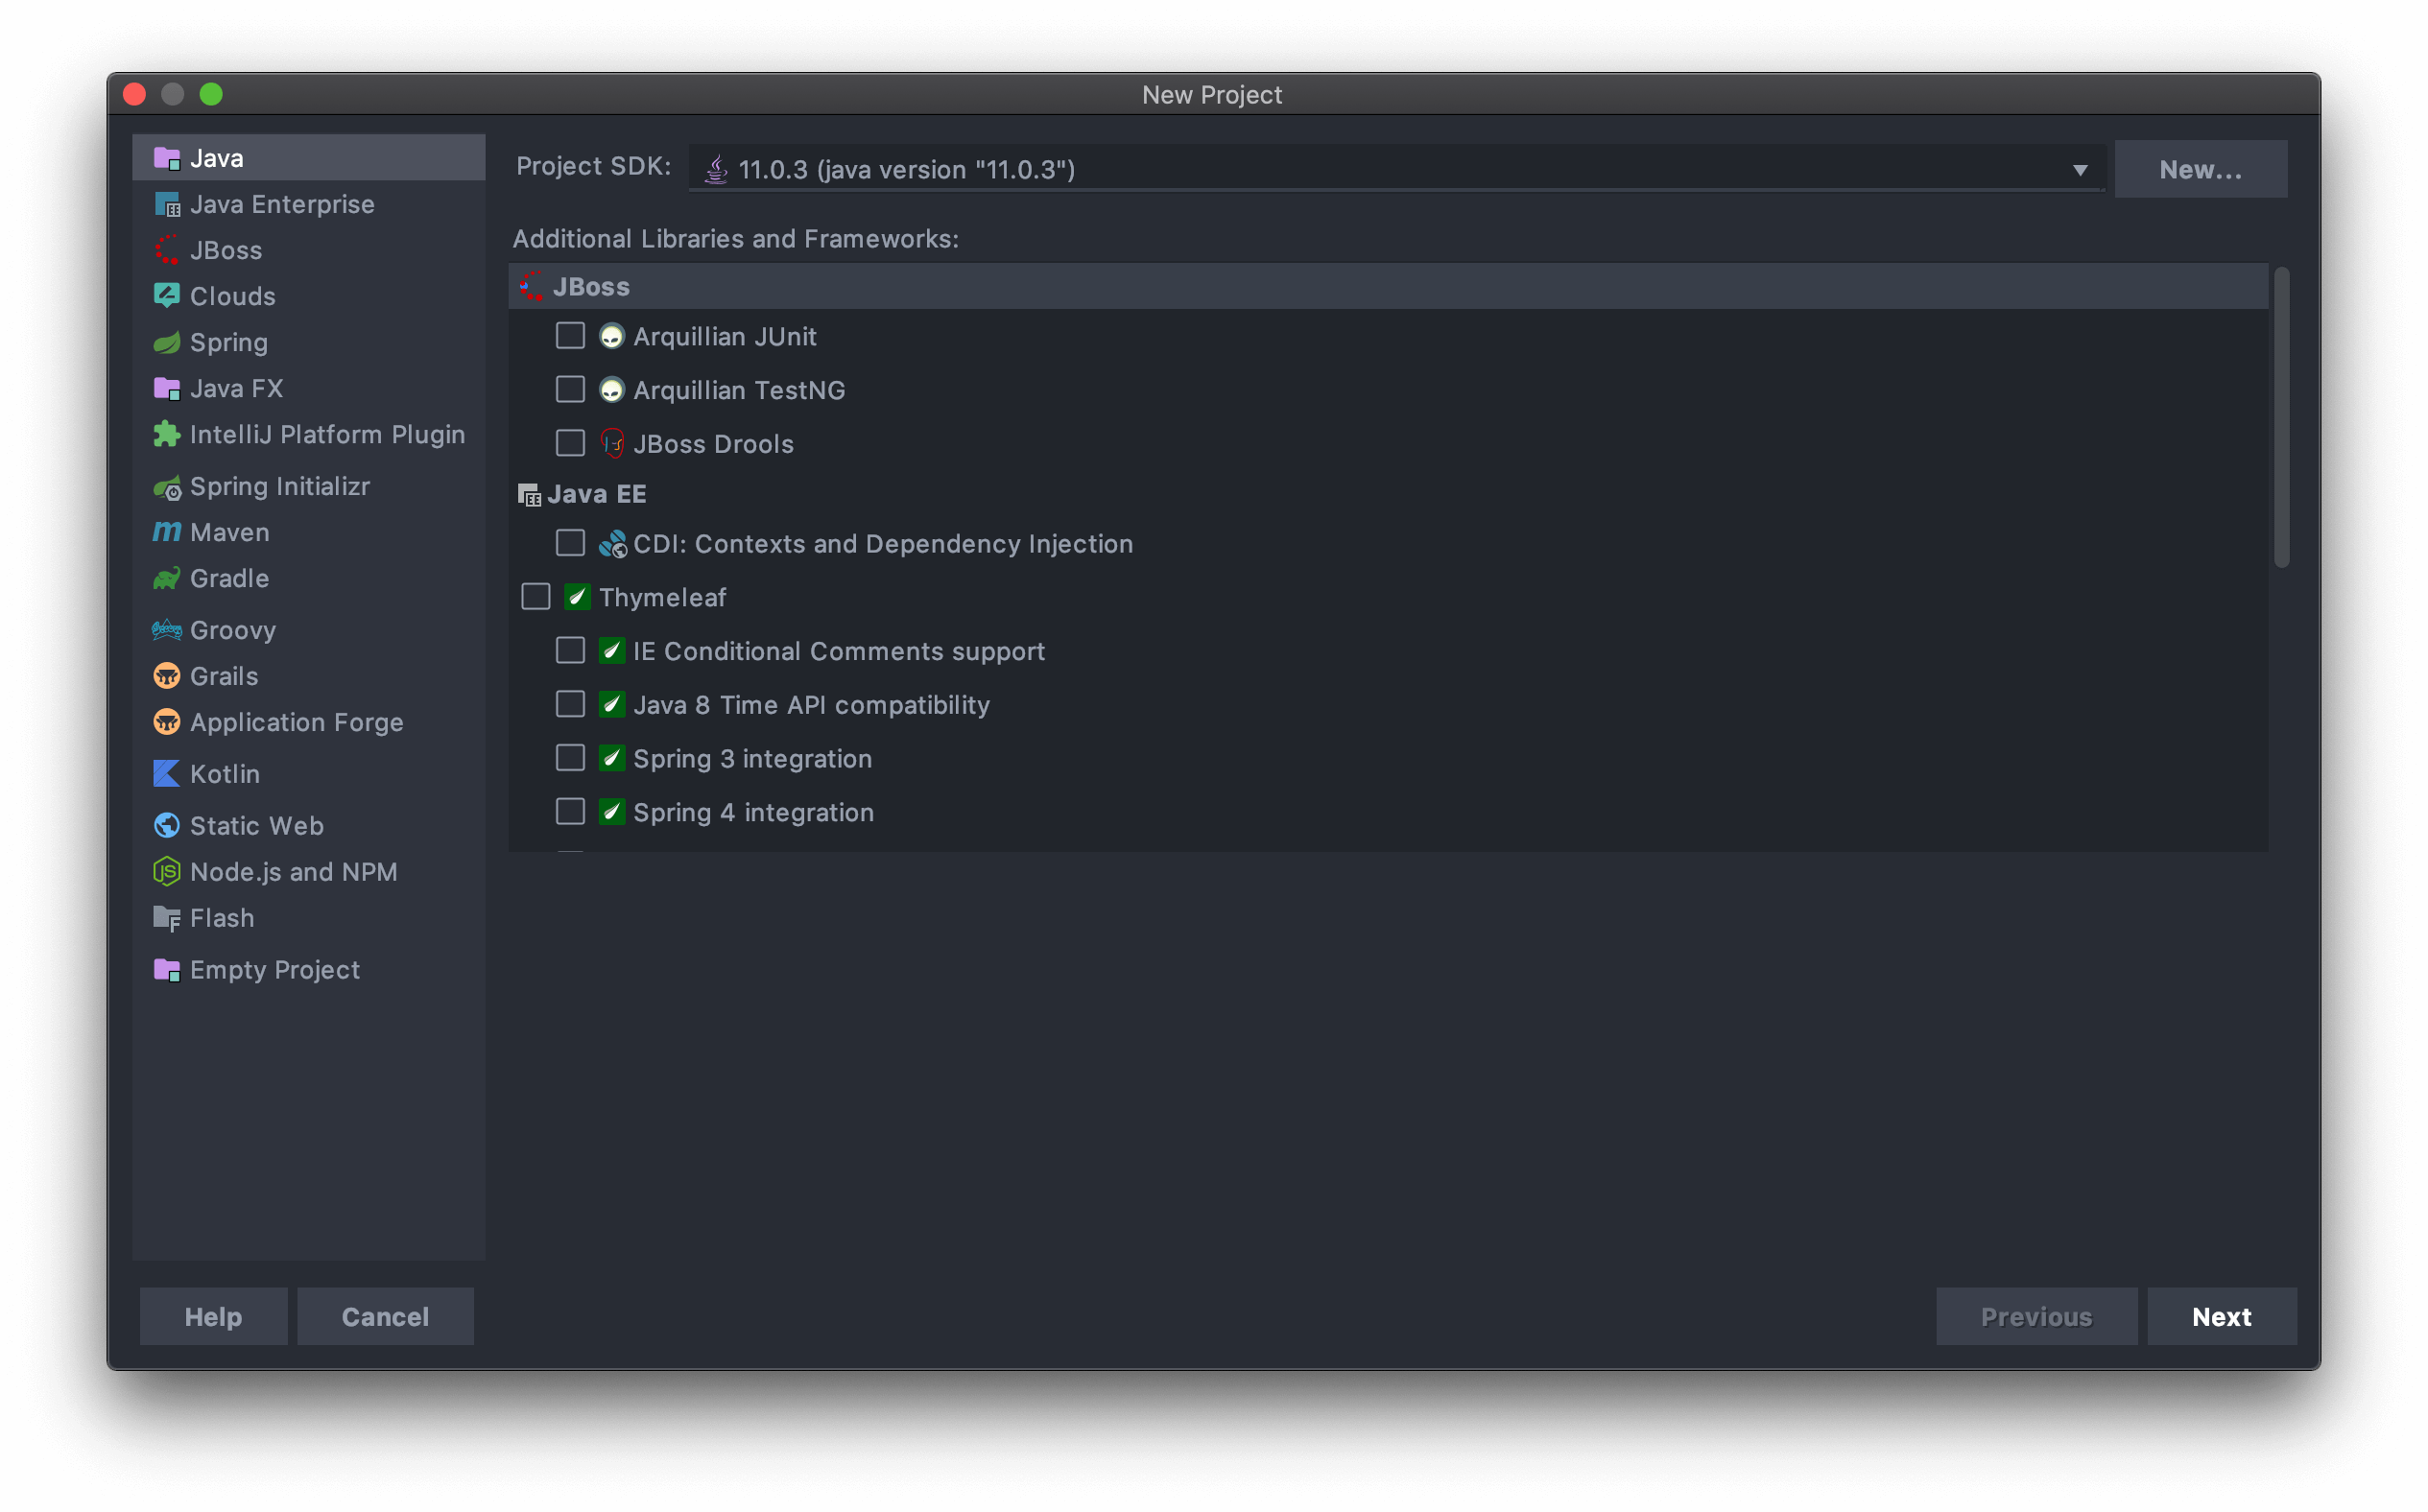Viewport: 2428px width, 1512px height.
Task: Click the JBoss sidebar icon
Action: 166,250
